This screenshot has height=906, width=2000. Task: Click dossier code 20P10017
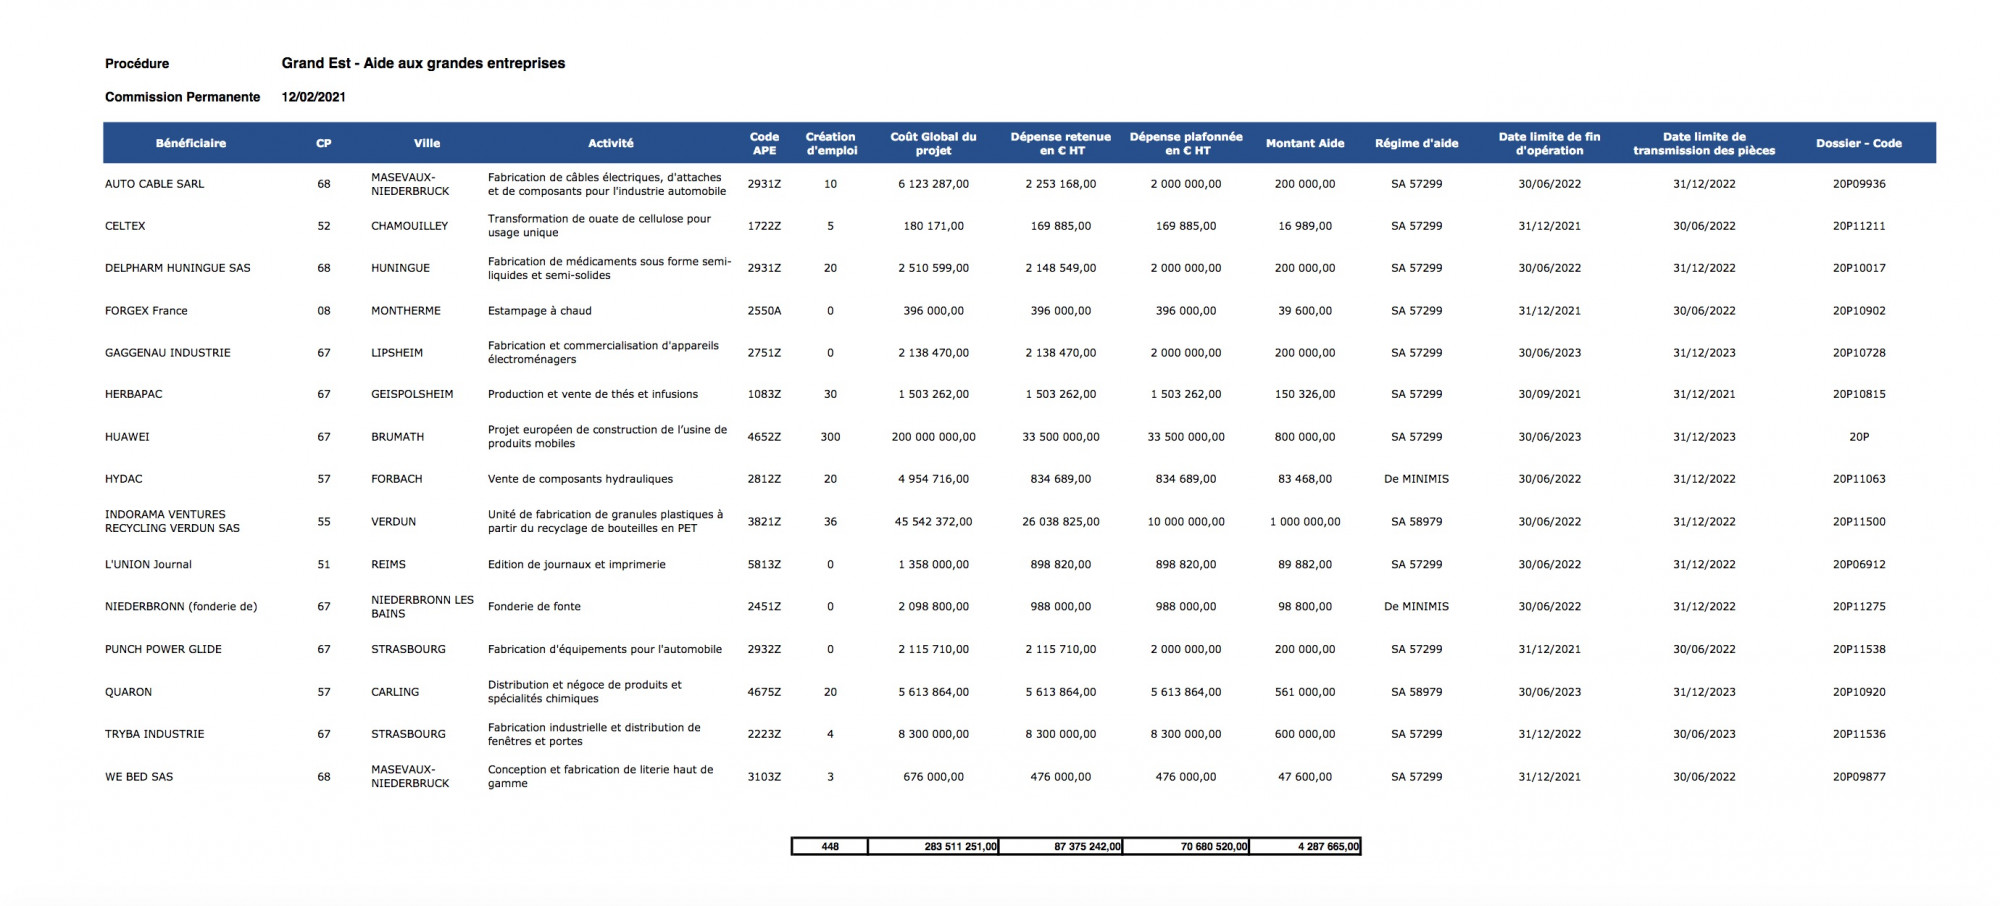tap(1859, 268)
